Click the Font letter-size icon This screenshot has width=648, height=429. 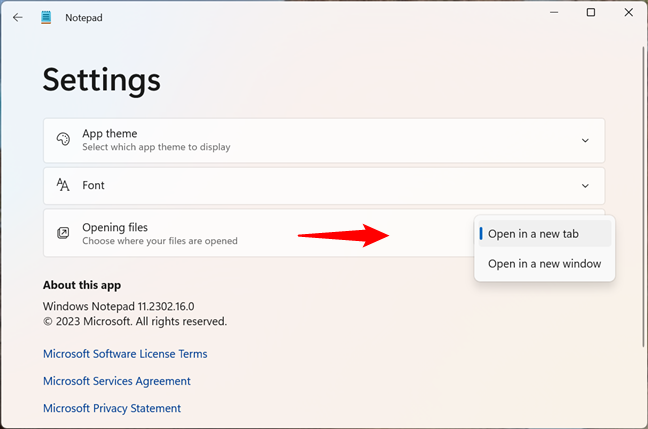[x=63, y=185]
